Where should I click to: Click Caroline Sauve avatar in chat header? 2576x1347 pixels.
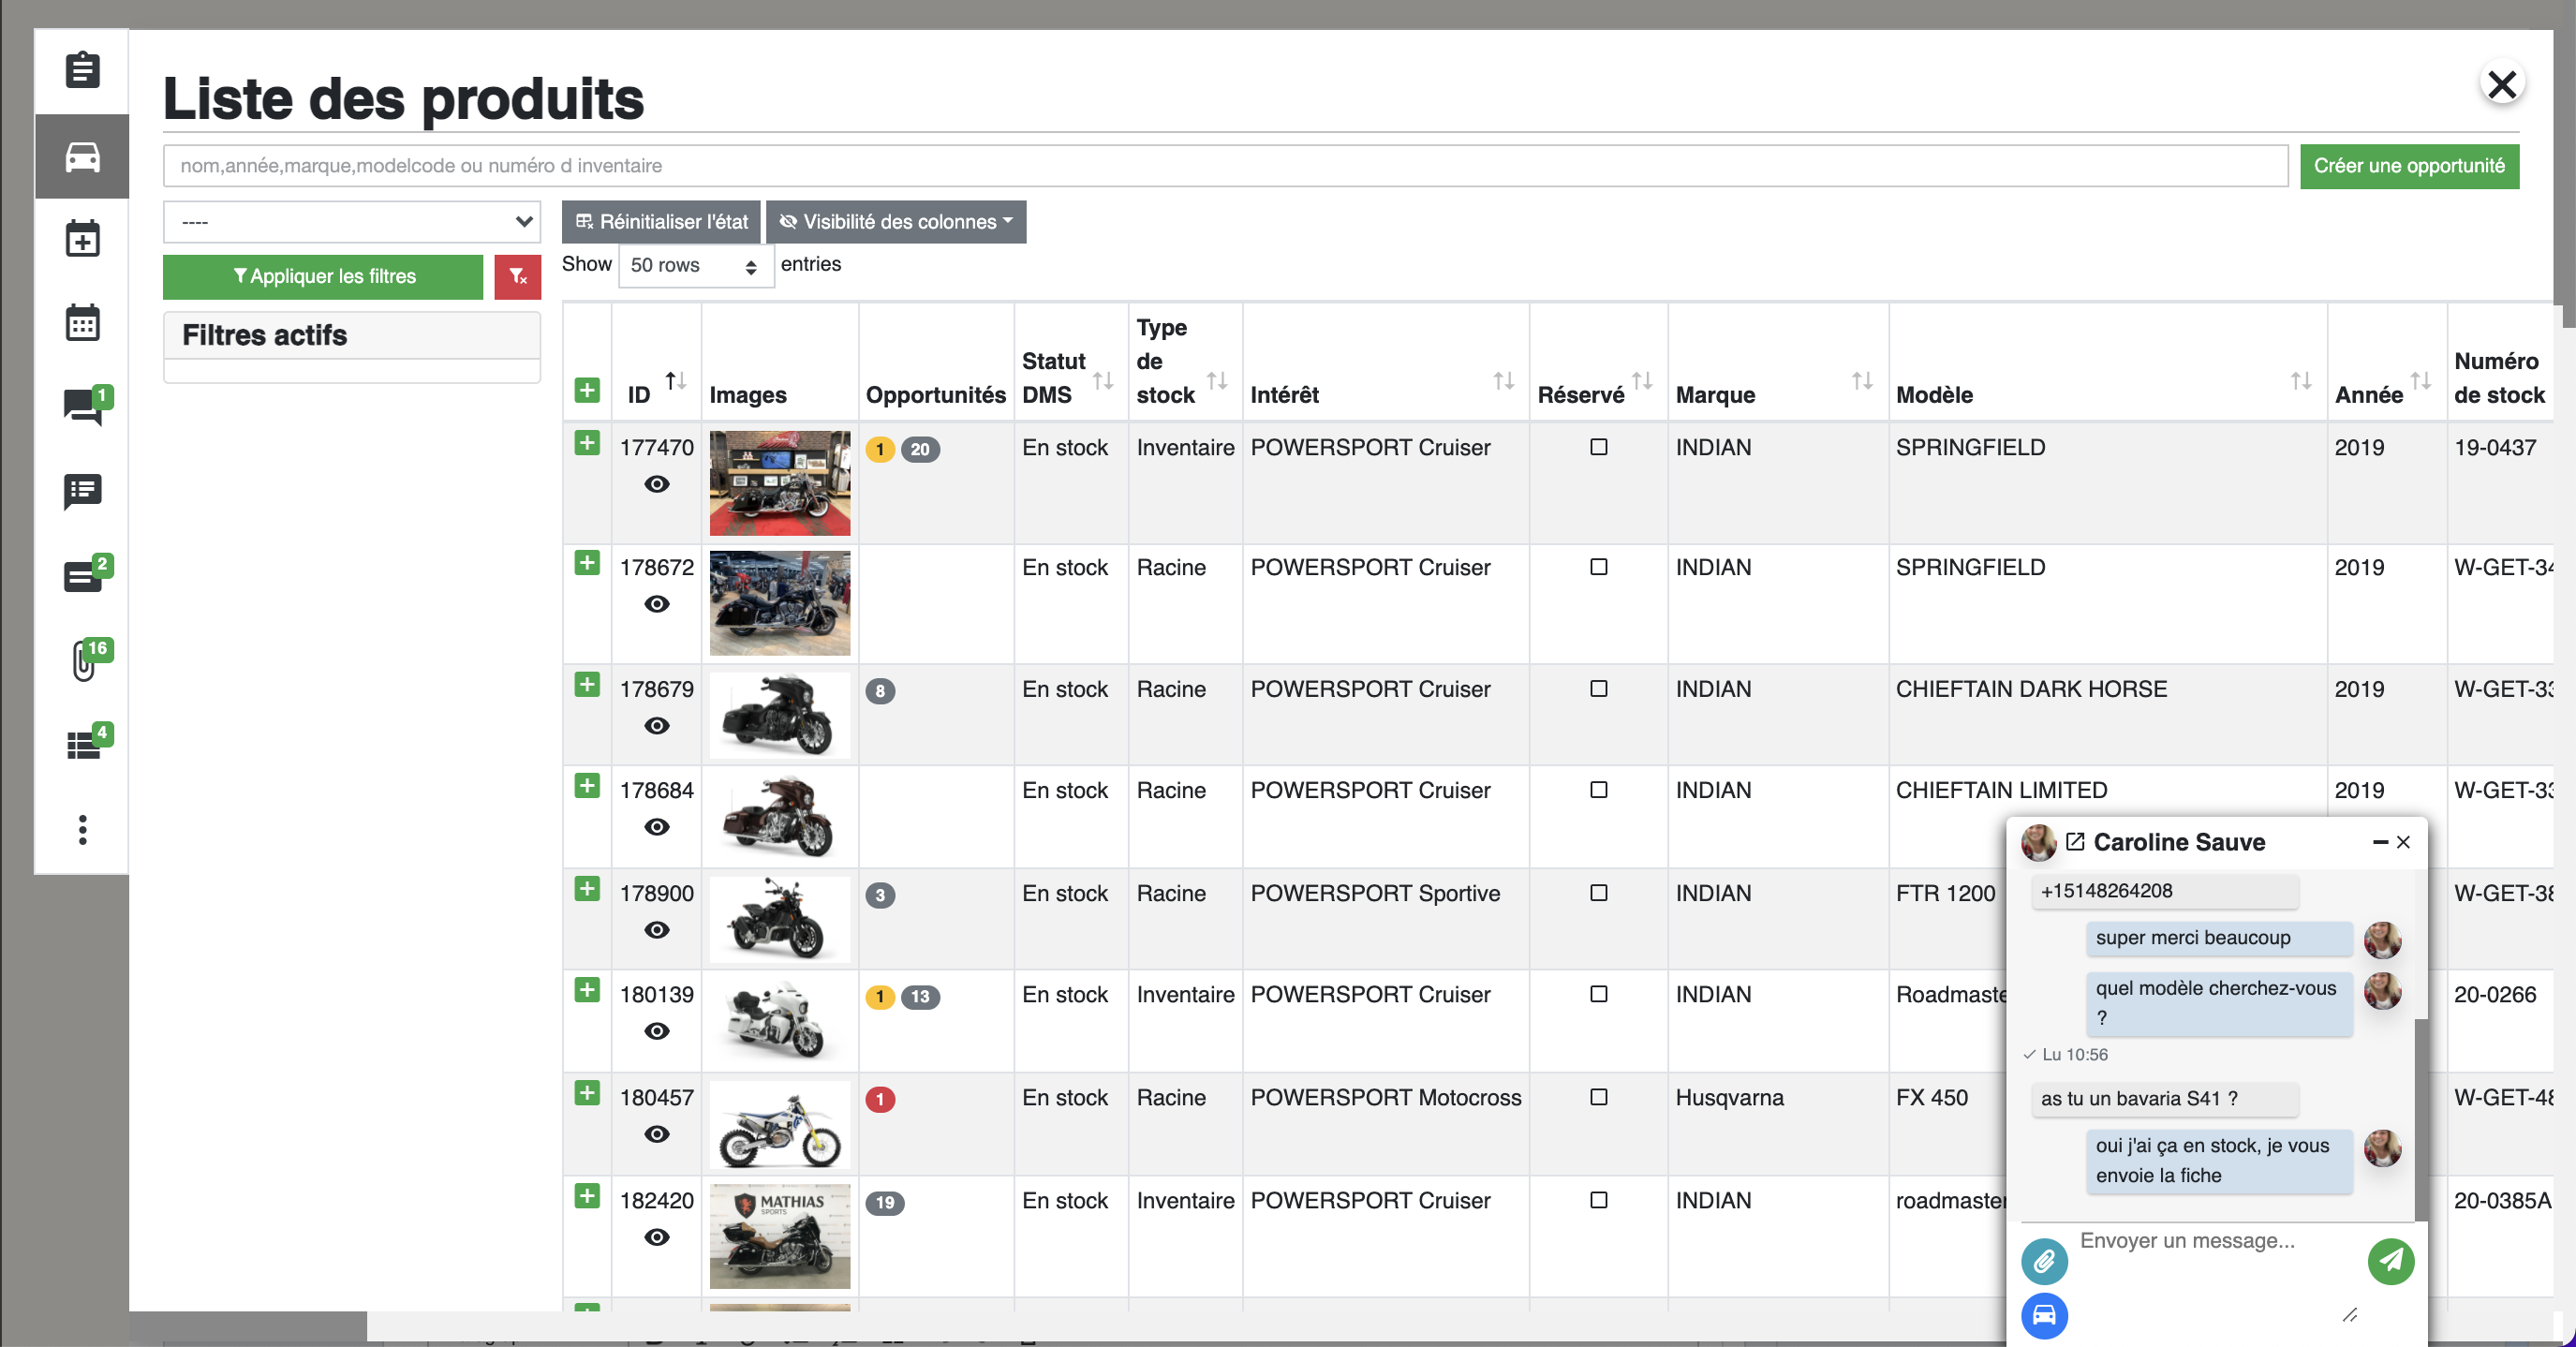[x=2038, y=843]
